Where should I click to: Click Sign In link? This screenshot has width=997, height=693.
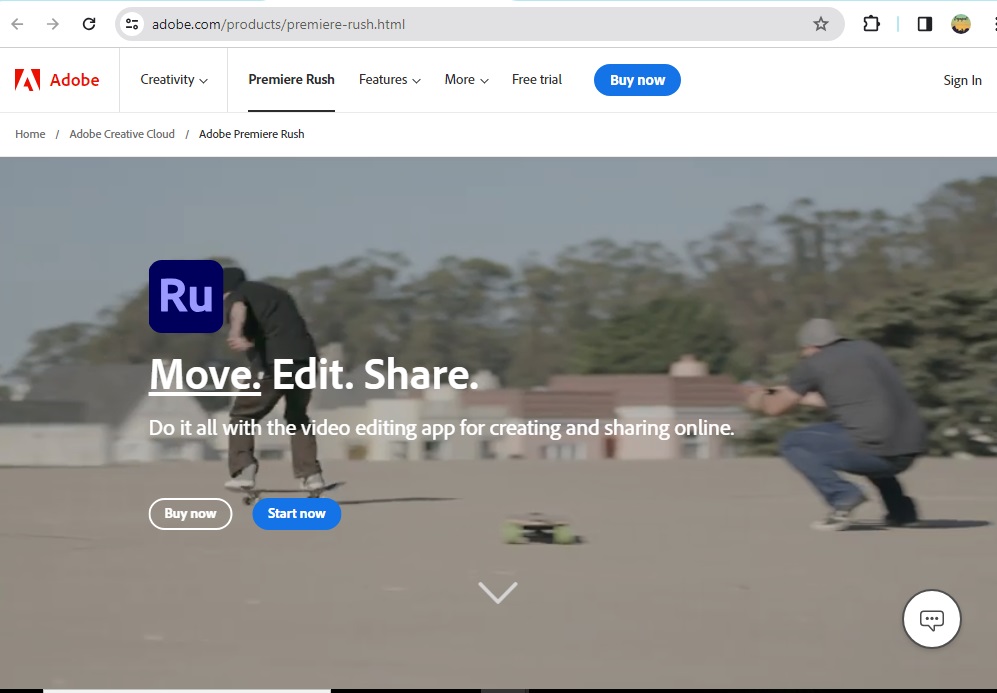click(x=962, y=81)
